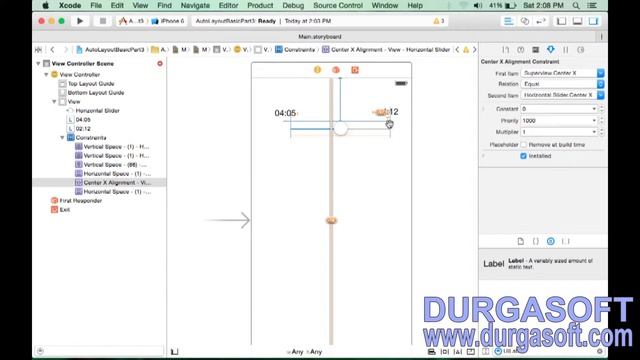The height and width of the screenshot is (360, 640).
Task: Open the Priority value dropdown
Action: (x=594, y=121)
